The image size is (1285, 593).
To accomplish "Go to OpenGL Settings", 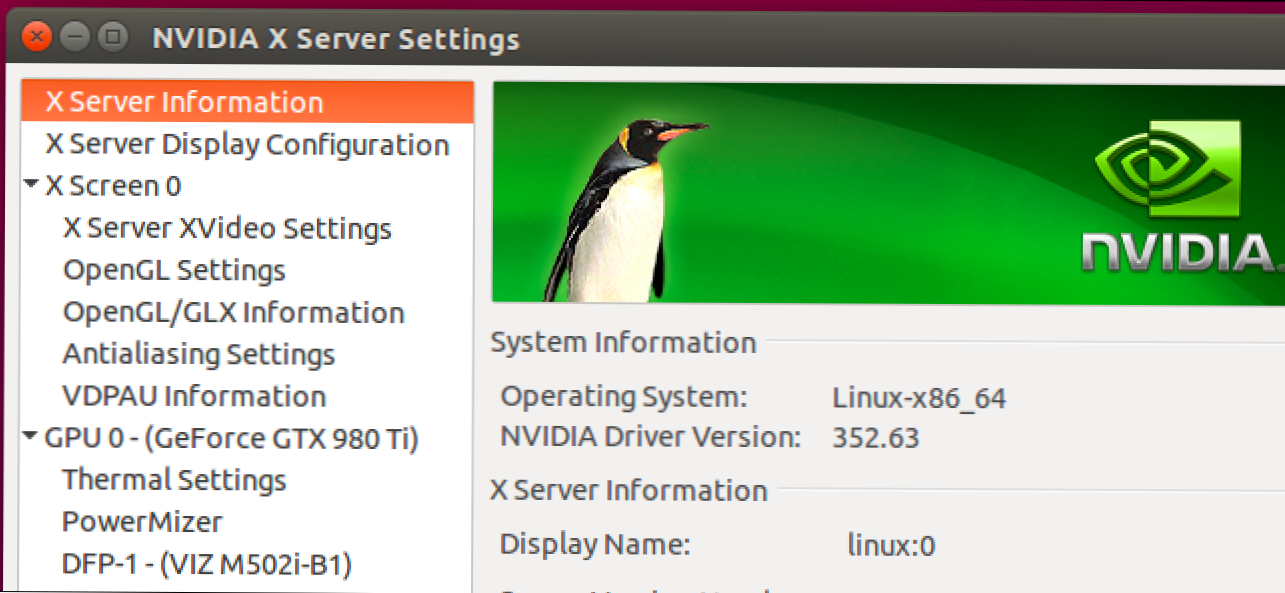I will [174, 271].
